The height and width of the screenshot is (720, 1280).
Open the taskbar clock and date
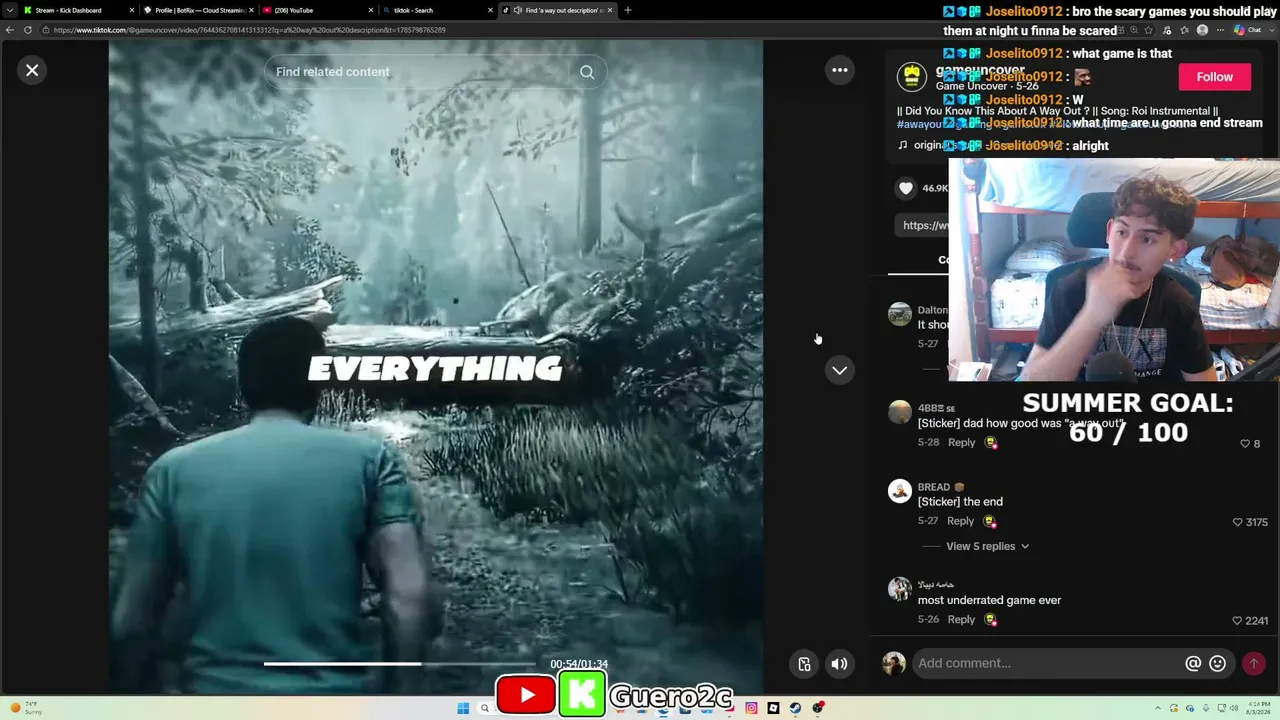coord(1260,708)
